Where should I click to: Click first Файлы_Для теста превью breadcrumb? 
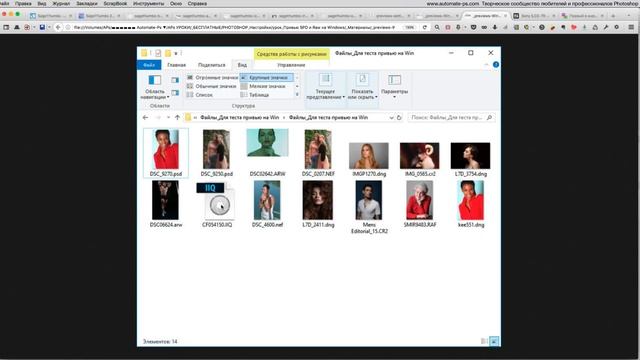coord(240,118)
